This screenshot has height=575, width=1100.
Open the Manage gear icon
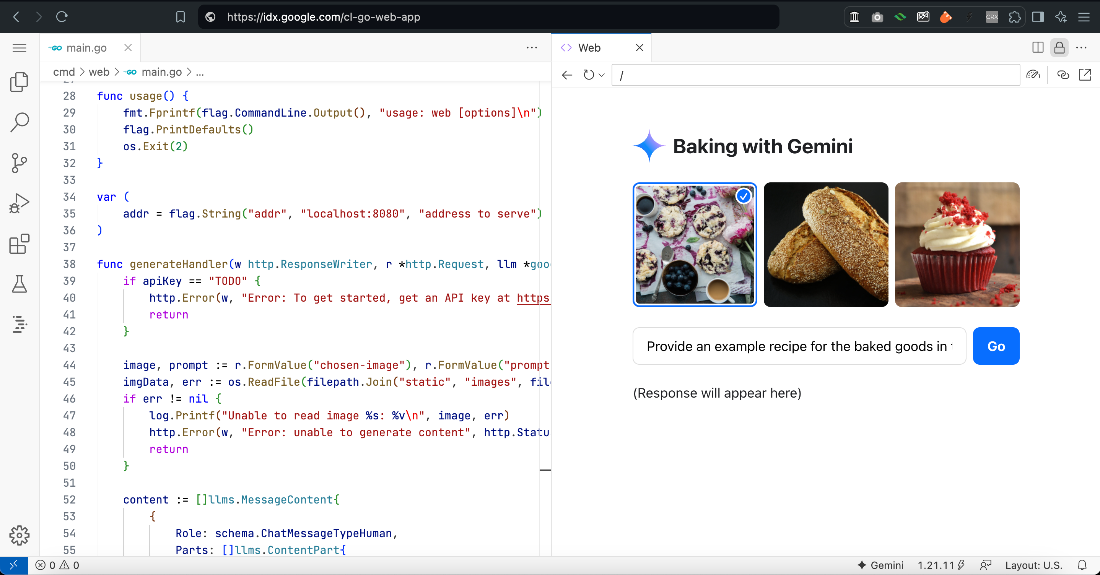pos(20,536)
